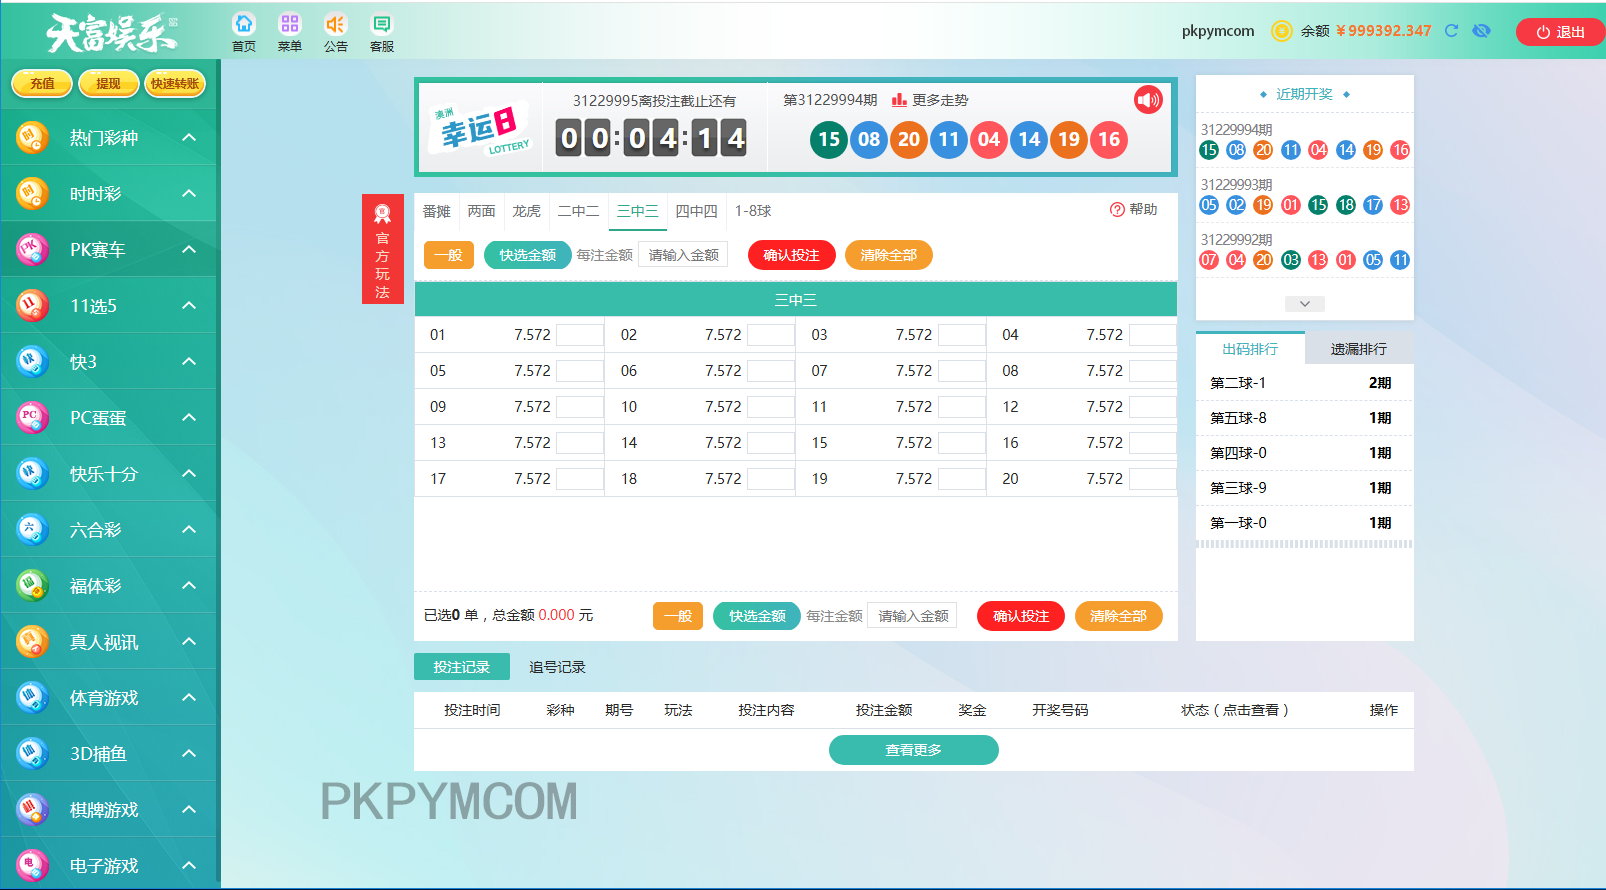The height and width of the screenshot is (890, 1606).
Task: Select top 快选金额 quick amount toggle
Action: coord(527,255)
